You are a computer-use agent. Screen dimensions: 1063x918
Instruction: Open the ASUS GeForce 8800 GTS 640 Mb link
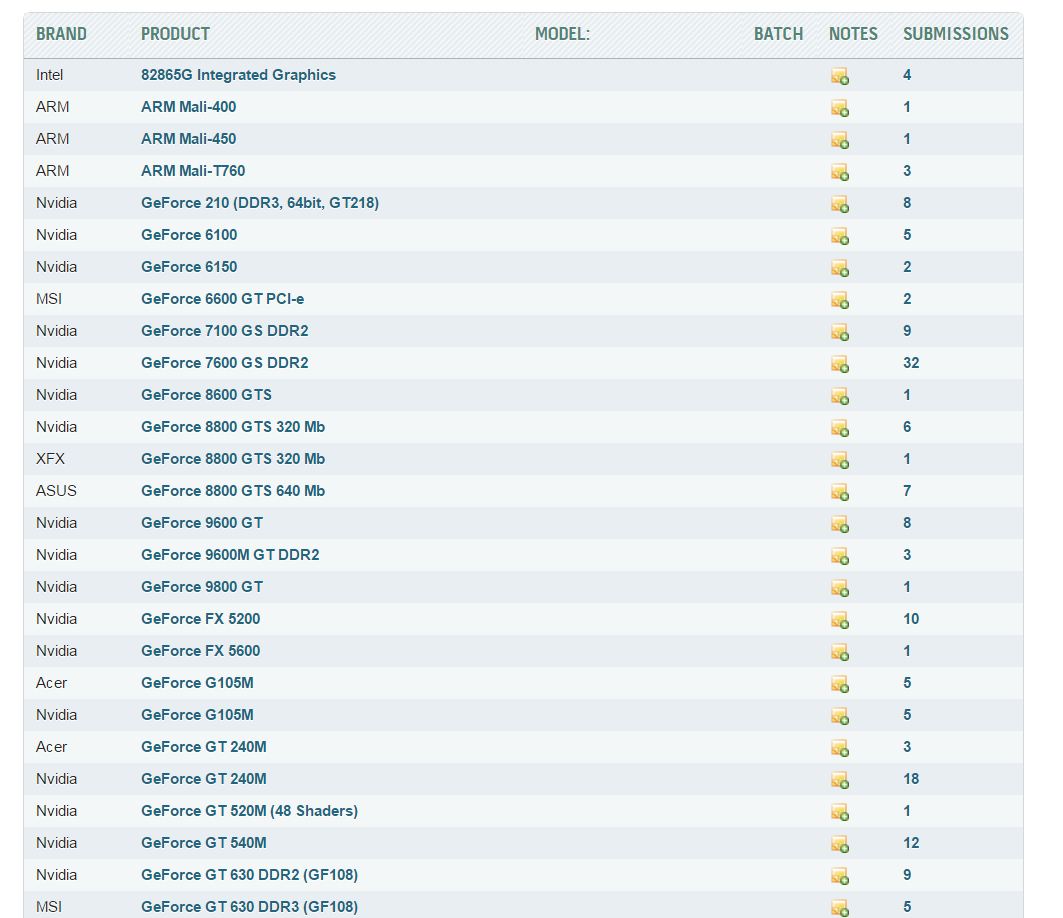pos(233,491)
